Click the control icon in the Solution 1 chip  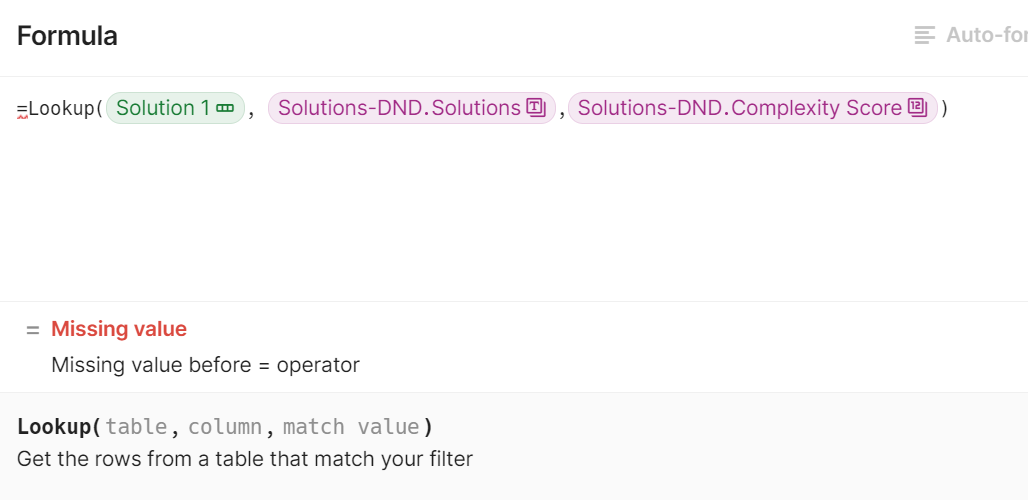224,108
